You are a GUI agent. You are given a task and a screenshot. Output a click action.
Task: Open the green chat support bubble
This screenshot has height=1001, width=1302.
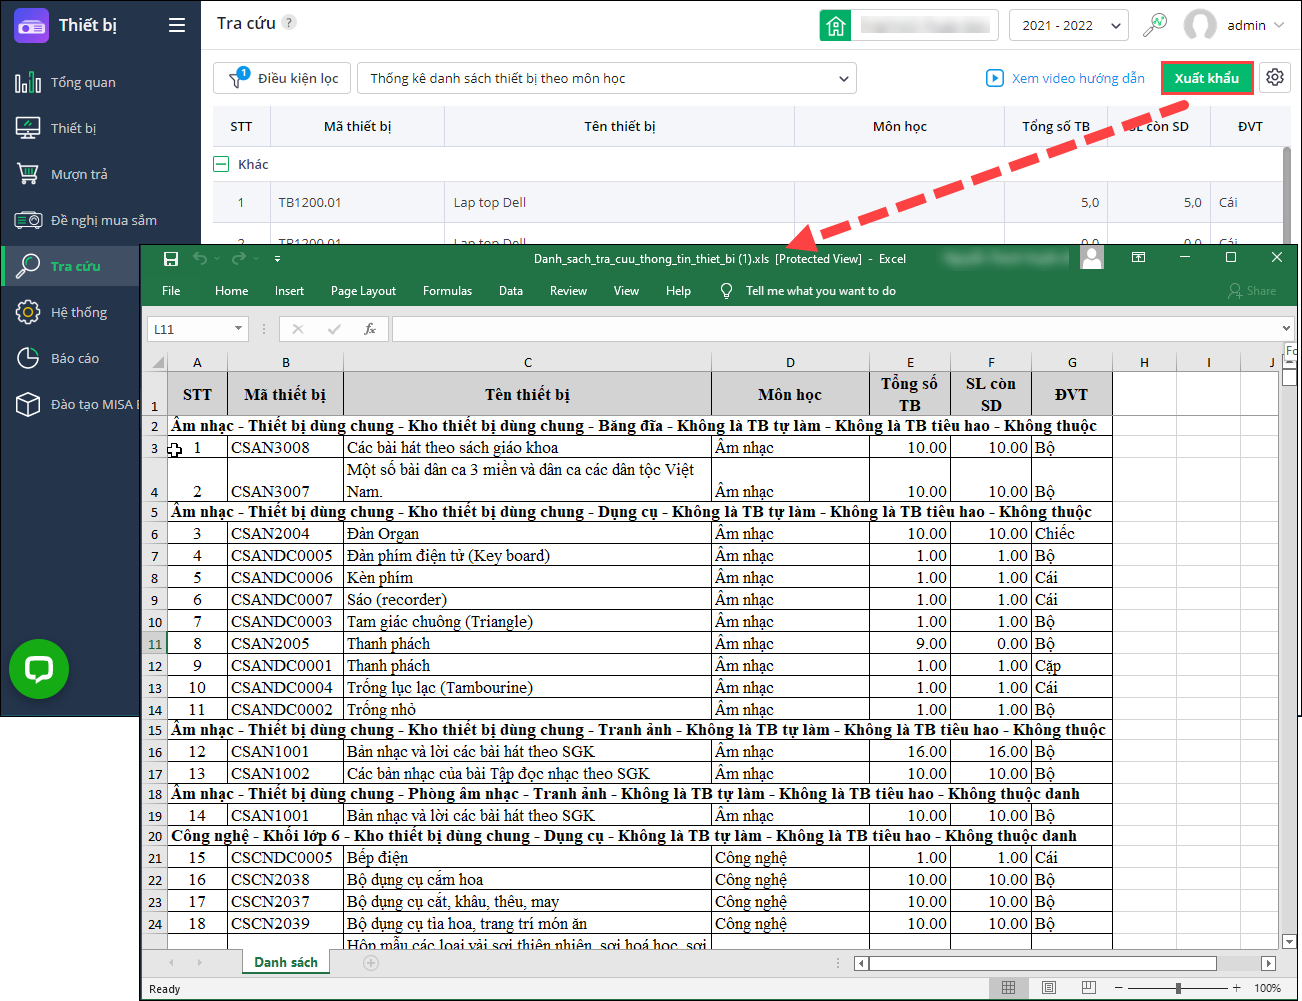pos(39,669)
